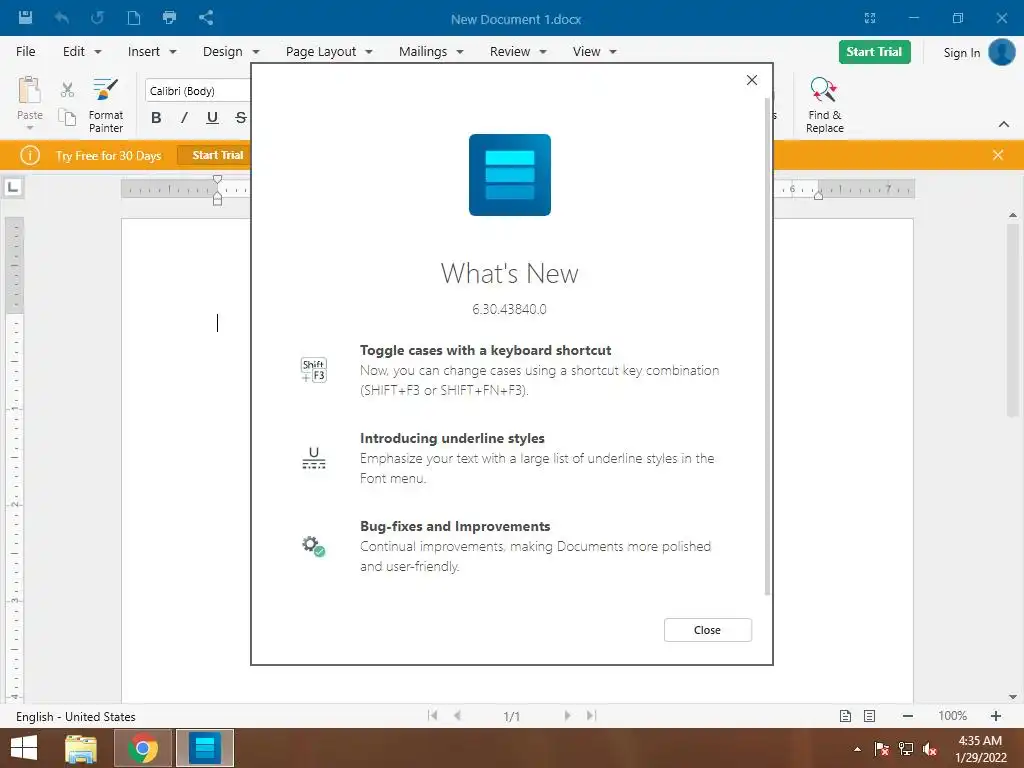Toggle Strikethrough formatting
The height and width of the screenshot is (768, 1024).
tap(240, 118)
